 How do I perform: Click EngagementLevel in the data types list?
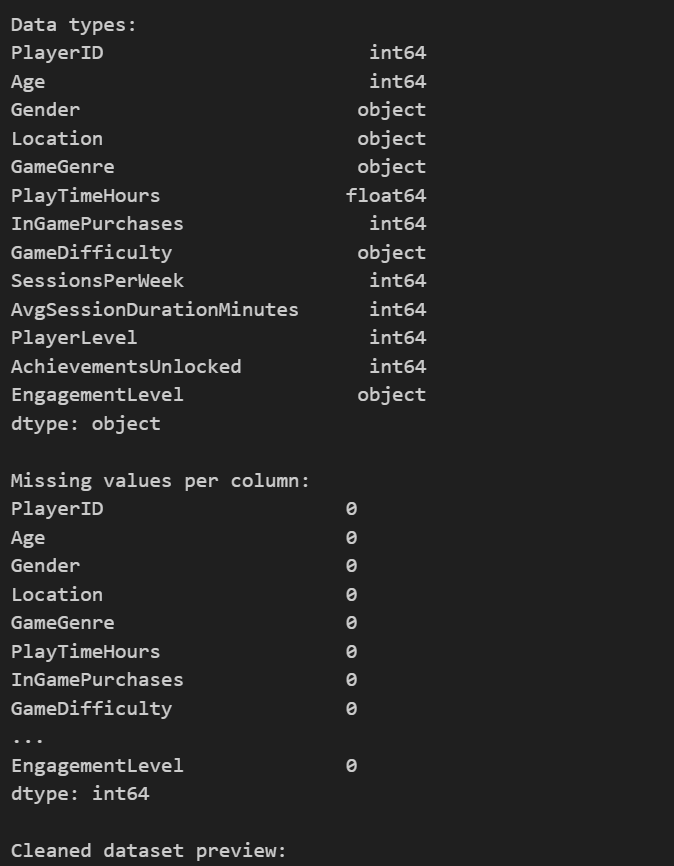tap(97, 395)
